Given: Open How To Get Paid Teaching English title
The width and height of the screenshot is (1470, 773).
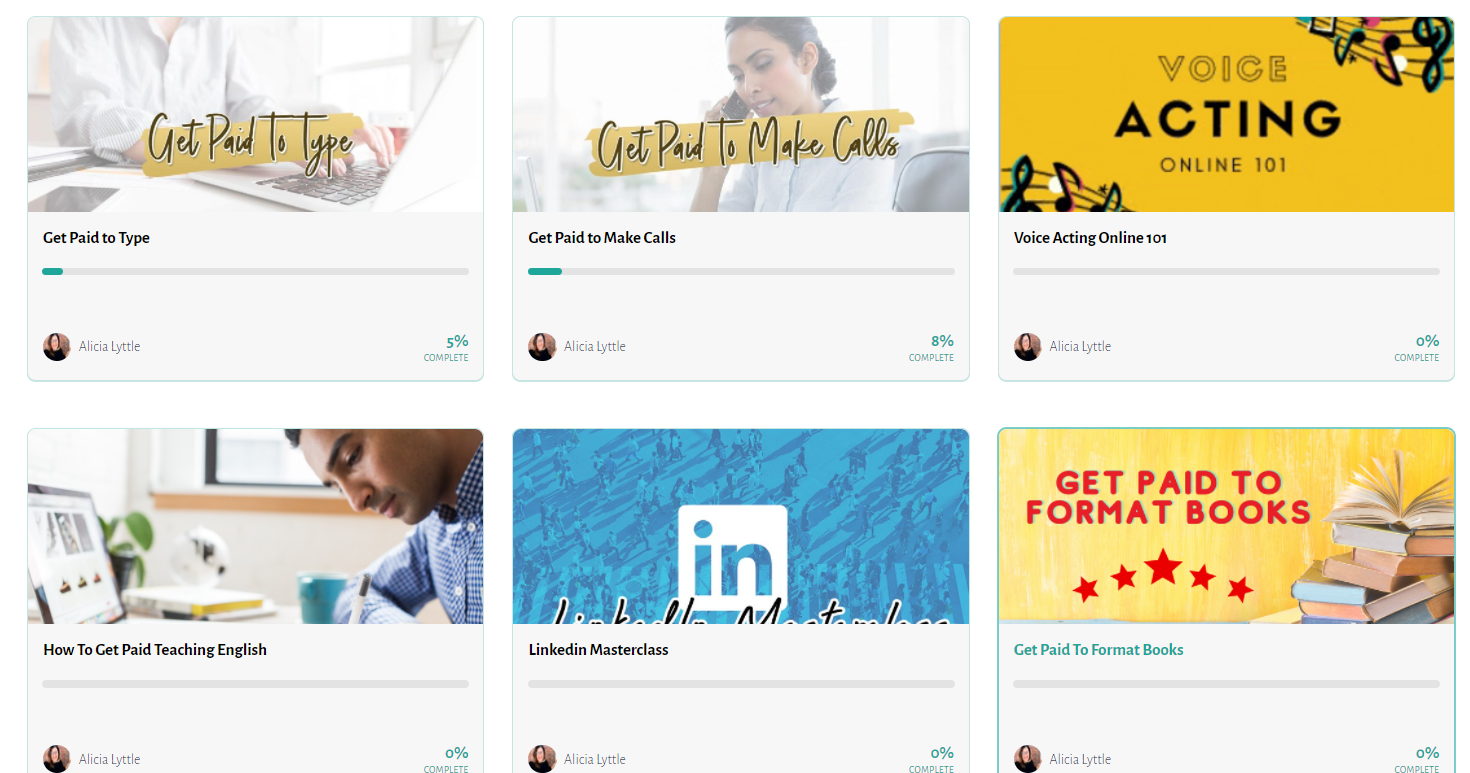Looking at the screenshot, I should click(155, 650).
